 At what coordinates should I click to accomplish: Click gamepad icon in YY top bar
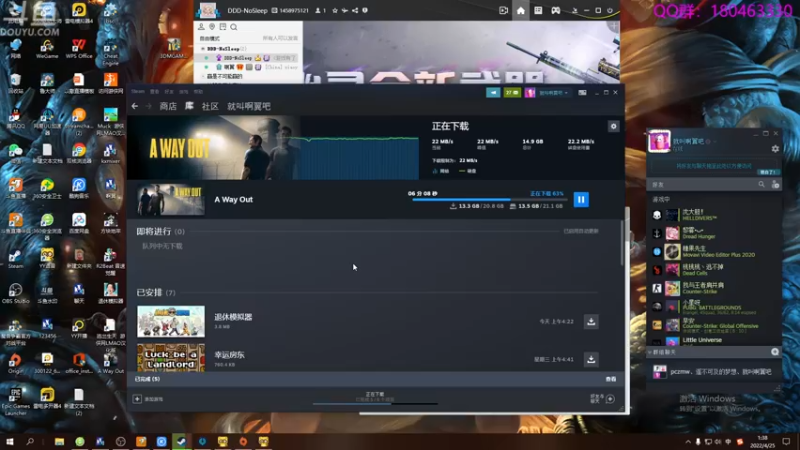pos(556,10)
